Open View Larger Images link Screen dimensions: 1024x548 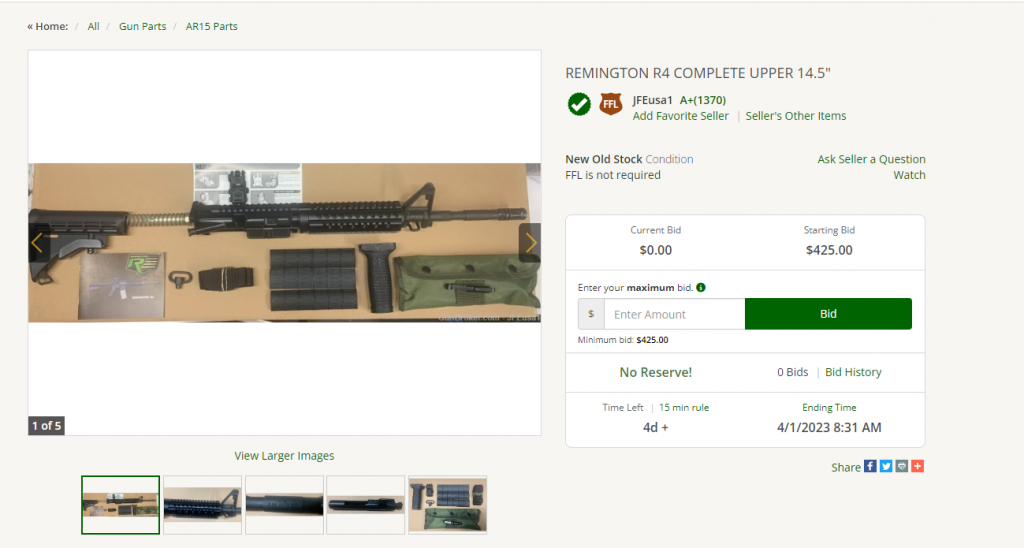click(x=284, y=455)
